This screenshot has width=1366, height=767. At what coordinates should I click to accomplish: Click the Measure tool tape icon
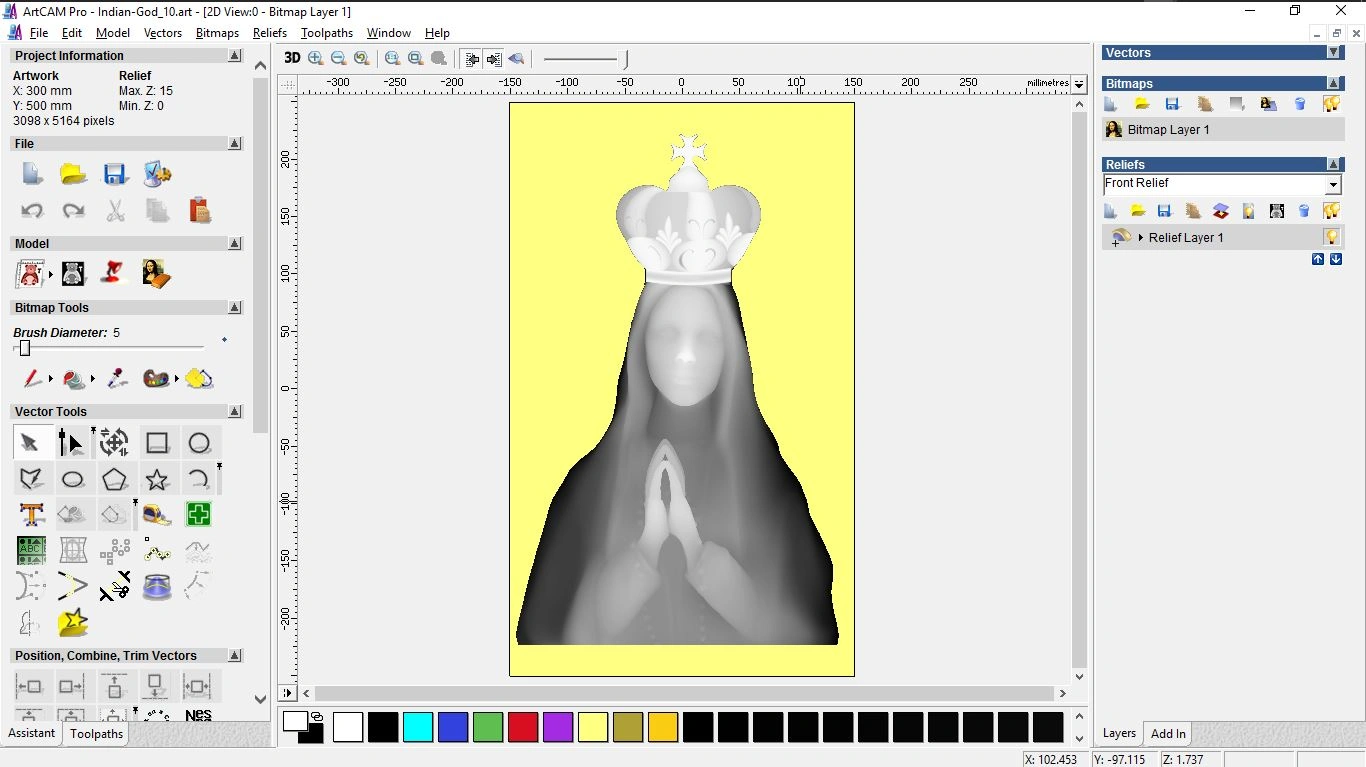pos(157,515)
